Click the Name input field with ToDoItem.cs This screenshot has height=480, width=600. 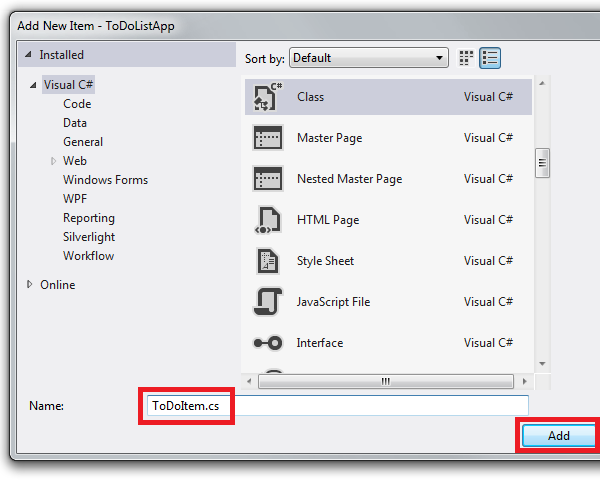click(x=338, y=406)
